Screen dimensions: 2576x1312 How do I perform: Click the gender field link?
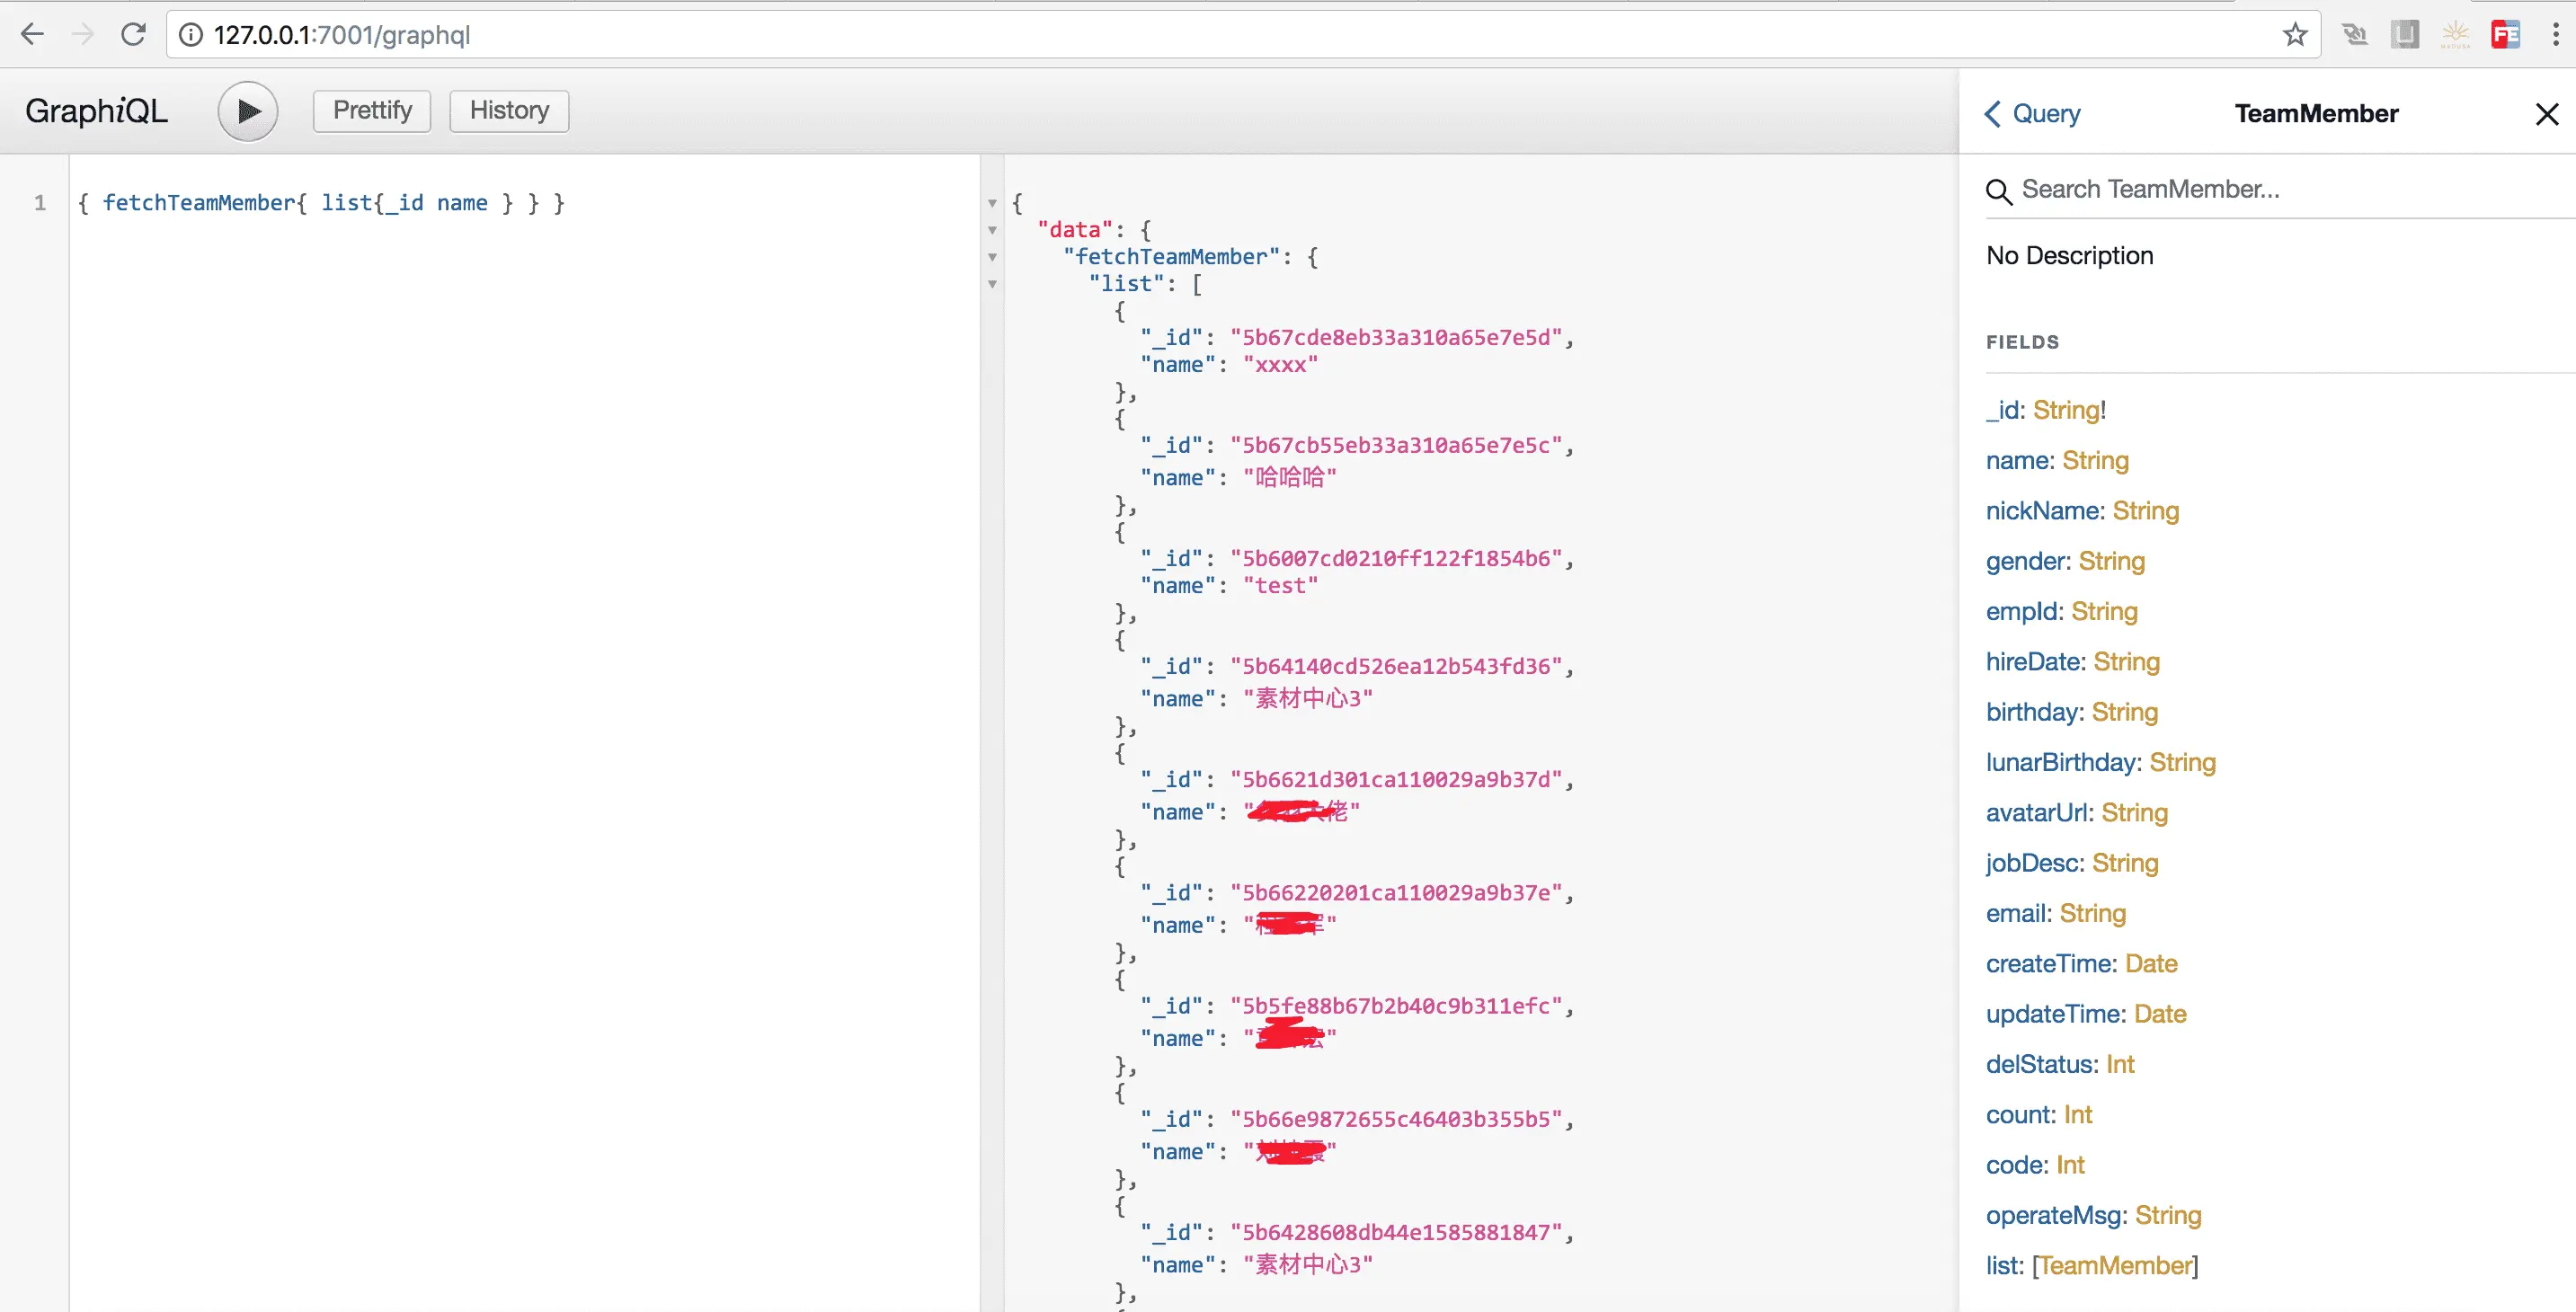2026,561
